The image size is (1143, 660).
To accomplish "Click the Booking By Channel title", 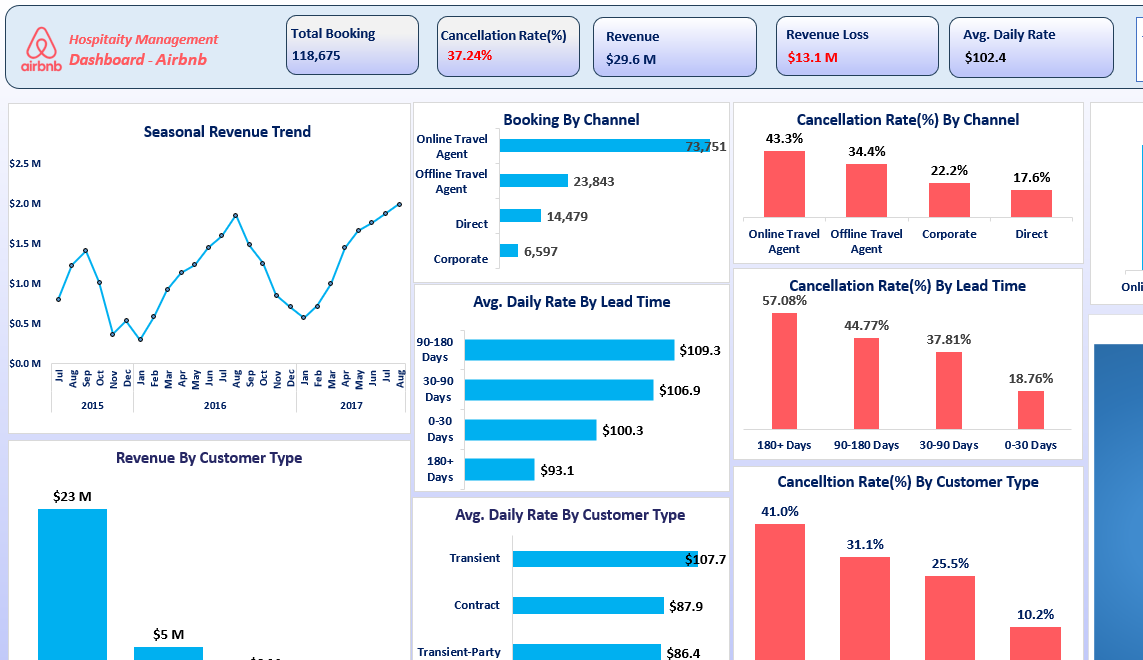I will coord(571,120).
